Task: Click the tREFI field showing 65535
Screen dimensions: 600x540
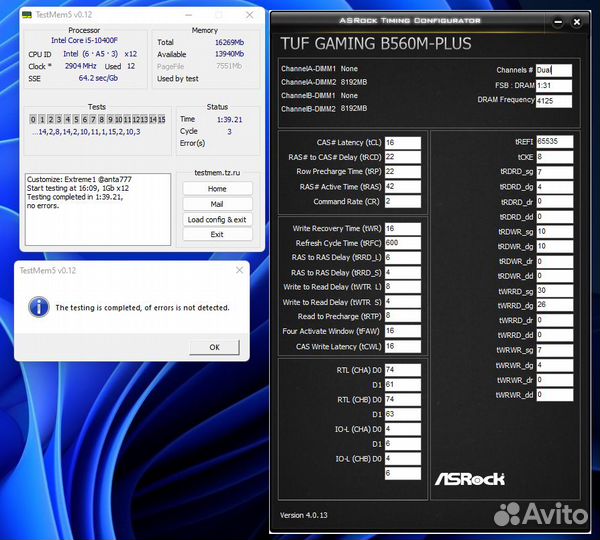Action: [554, 141]
